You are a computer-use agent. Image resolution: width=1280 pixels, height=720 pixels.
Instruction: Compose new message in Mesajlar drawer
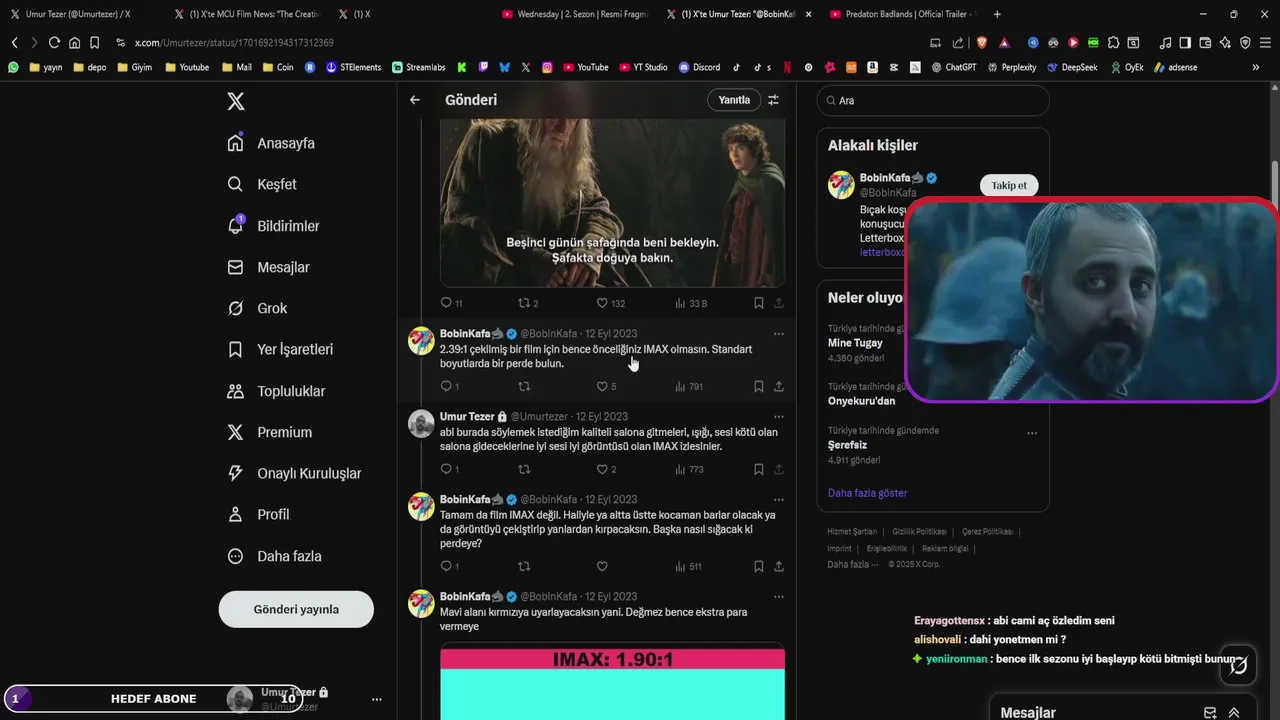(x=1210, y=713)
